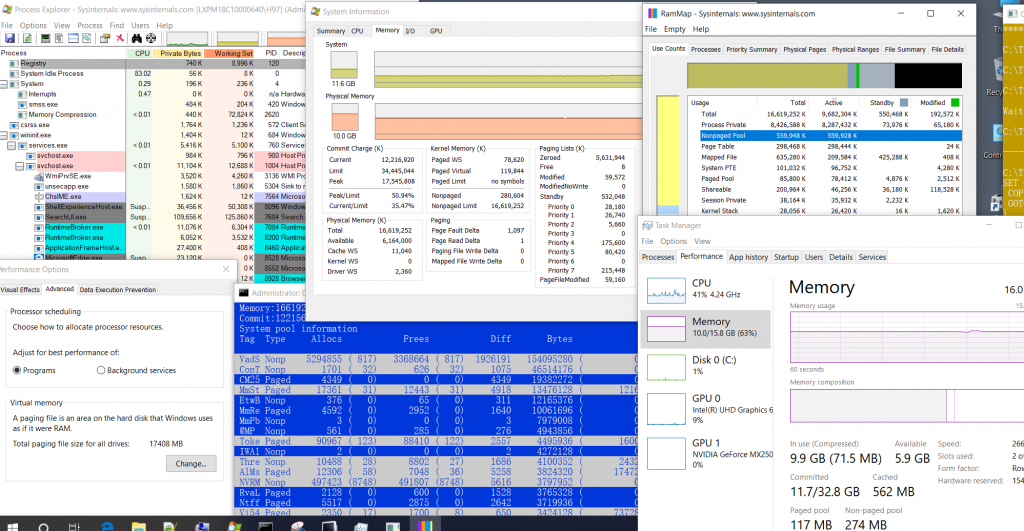Click the RamMap title bar app icon
Screen dimensions: 1024x531
coord(652,13)
